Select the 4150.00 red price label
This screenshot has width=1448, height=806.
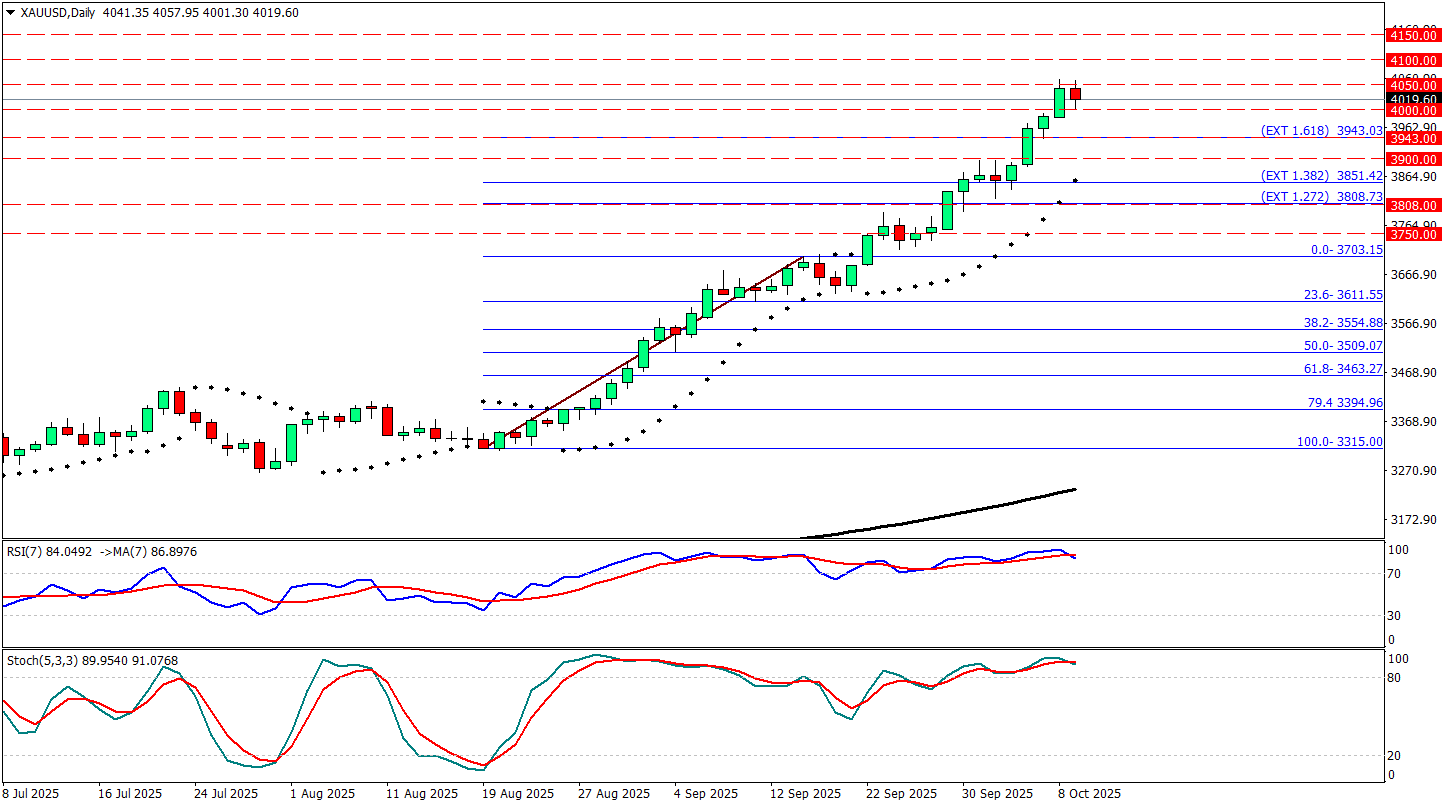point(1413,35)
